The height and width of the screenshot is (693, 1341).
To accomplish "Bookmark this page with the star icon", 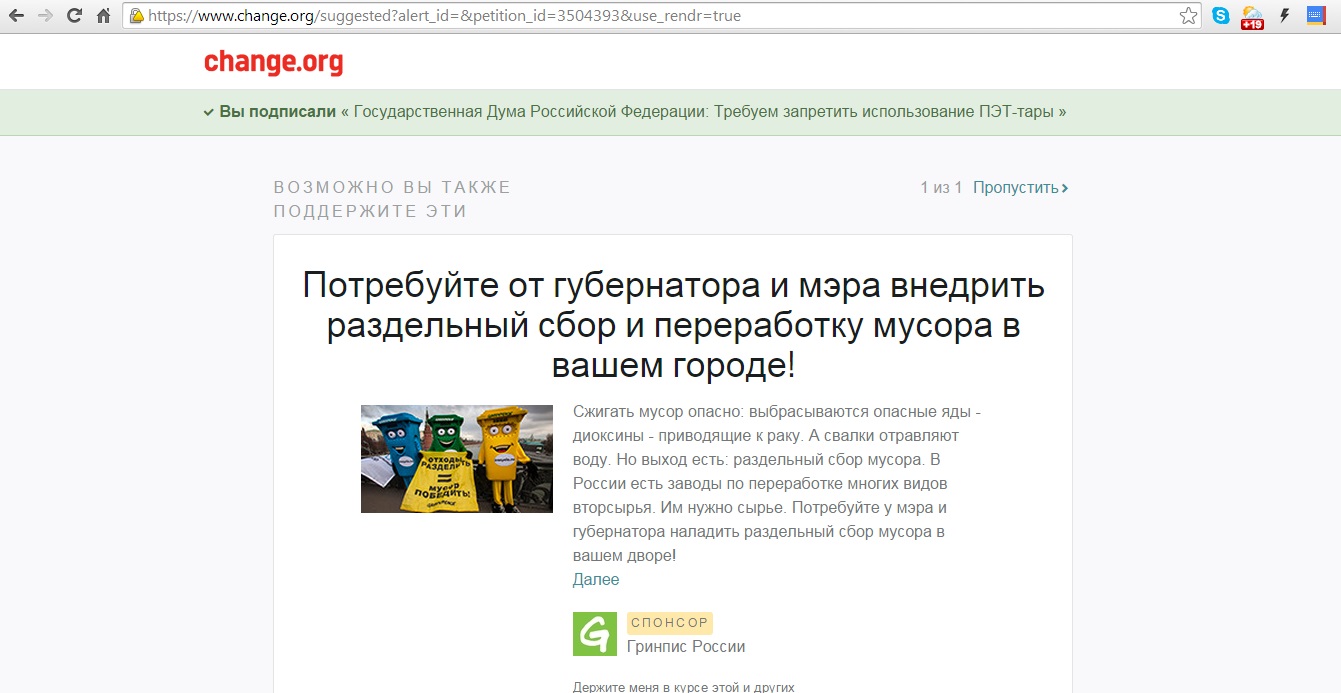I will pos(1188,16).
